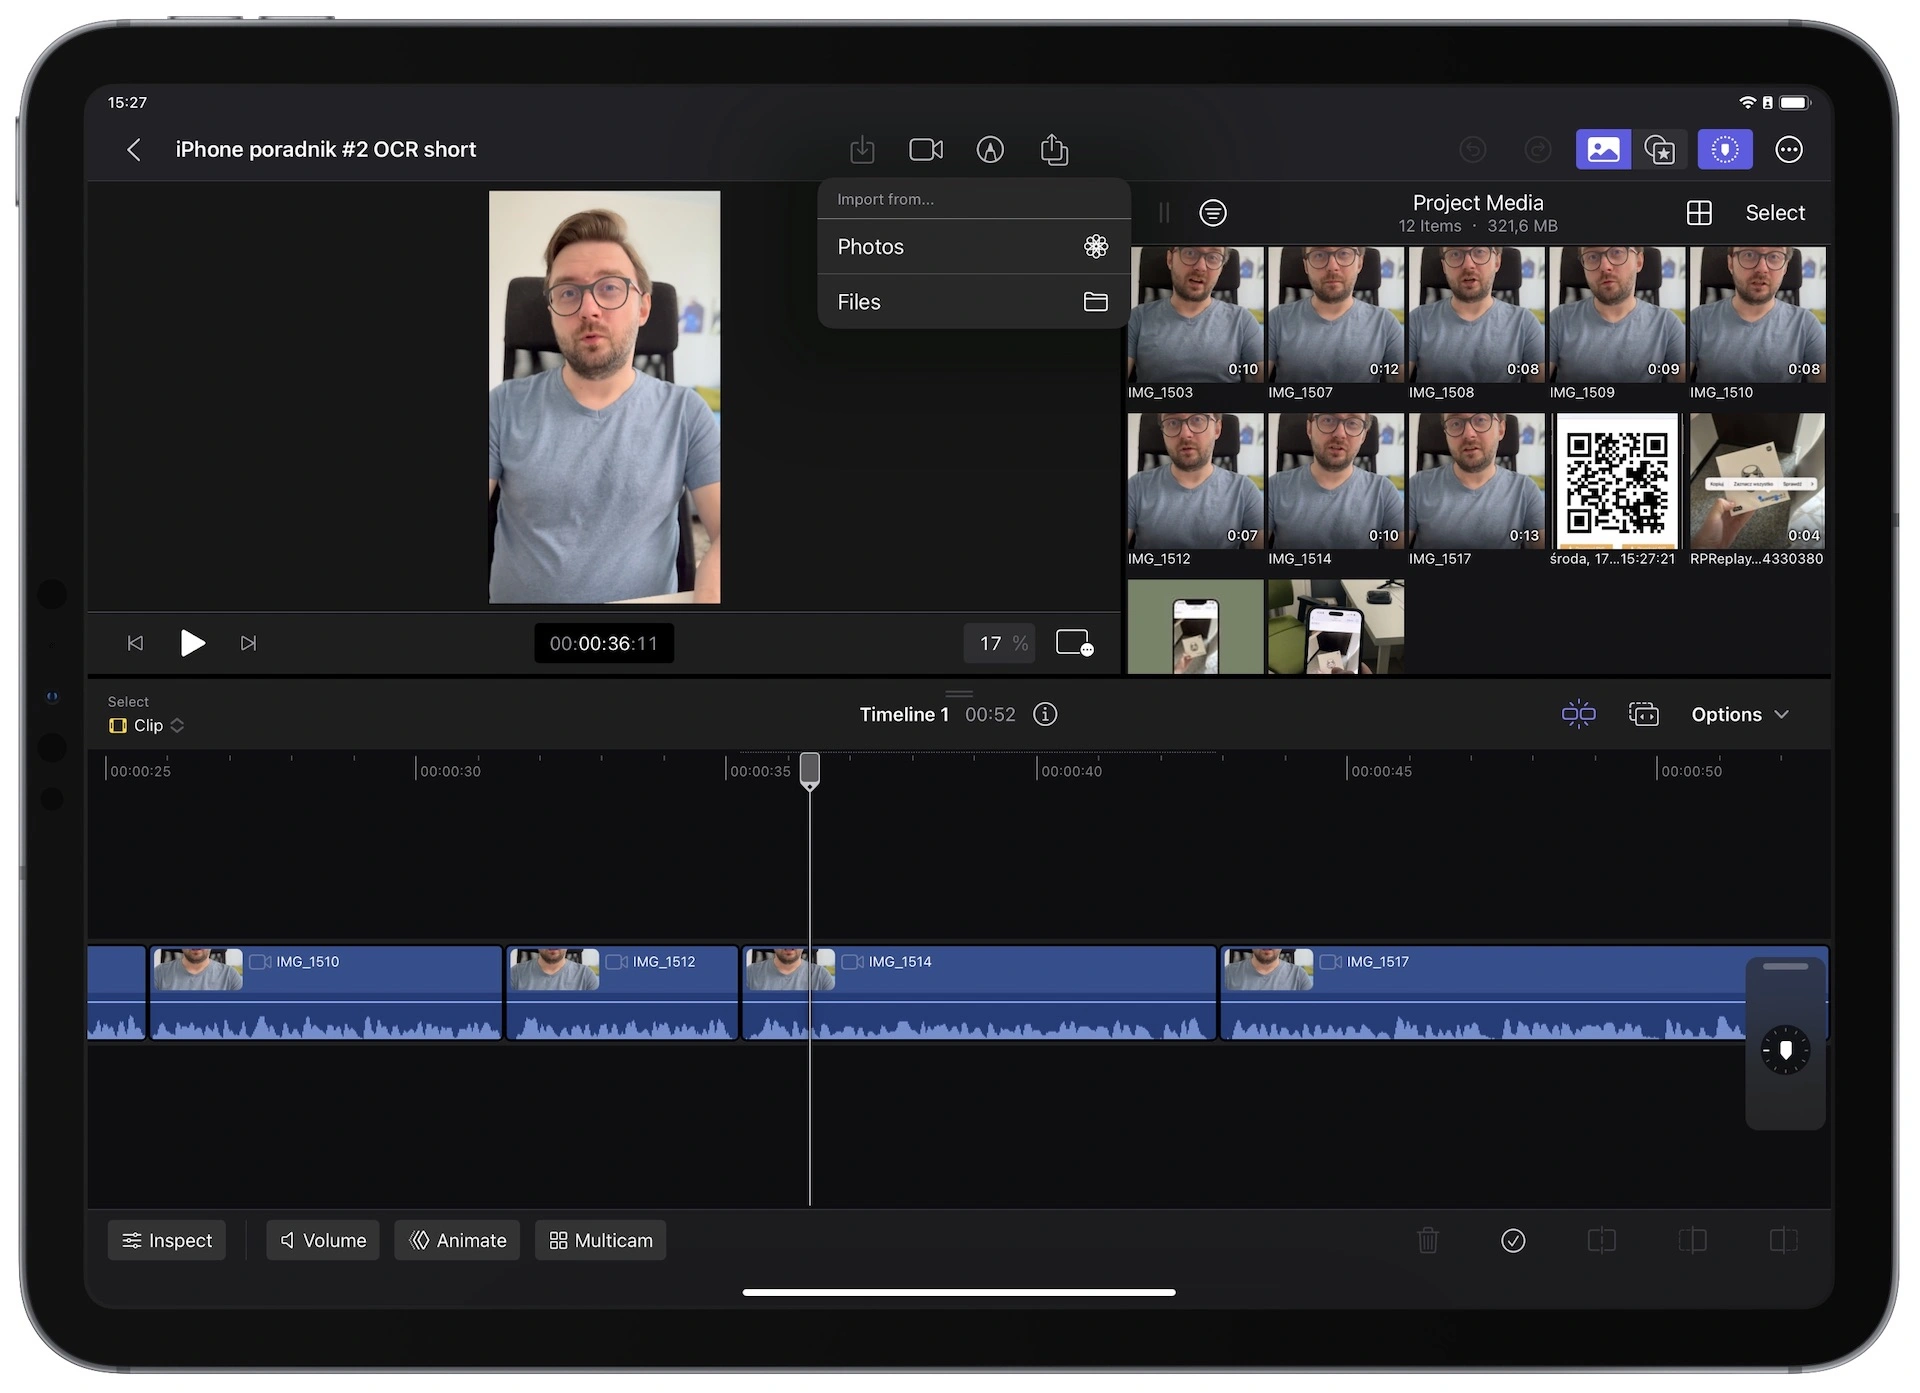Open the import media icon
1920x1393 pixels.
(x=862, y=150)
